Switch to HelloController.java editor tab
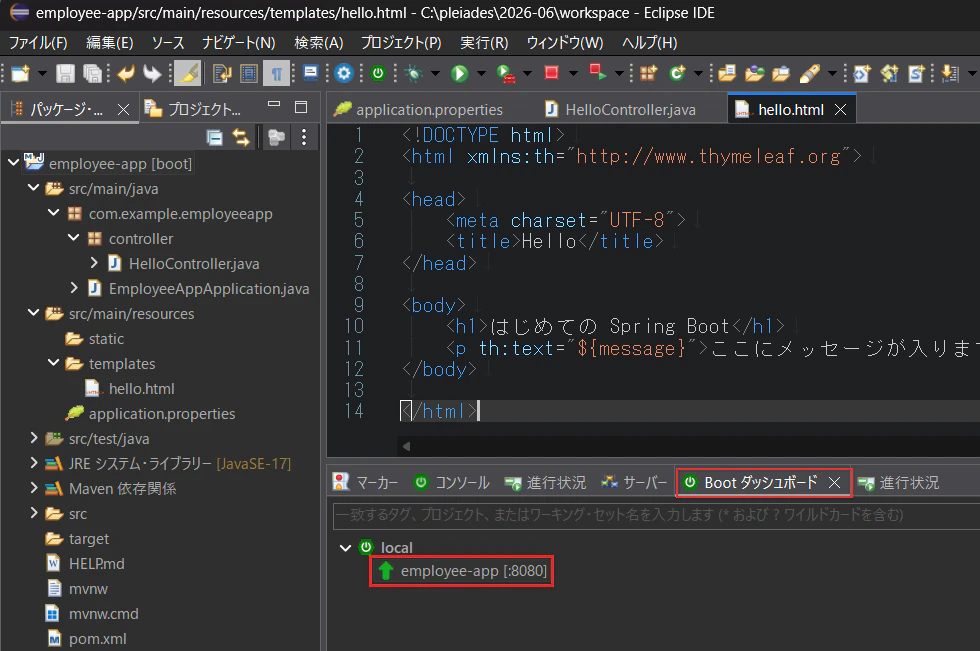Screen dimensions: 980x651 (620, 110)
